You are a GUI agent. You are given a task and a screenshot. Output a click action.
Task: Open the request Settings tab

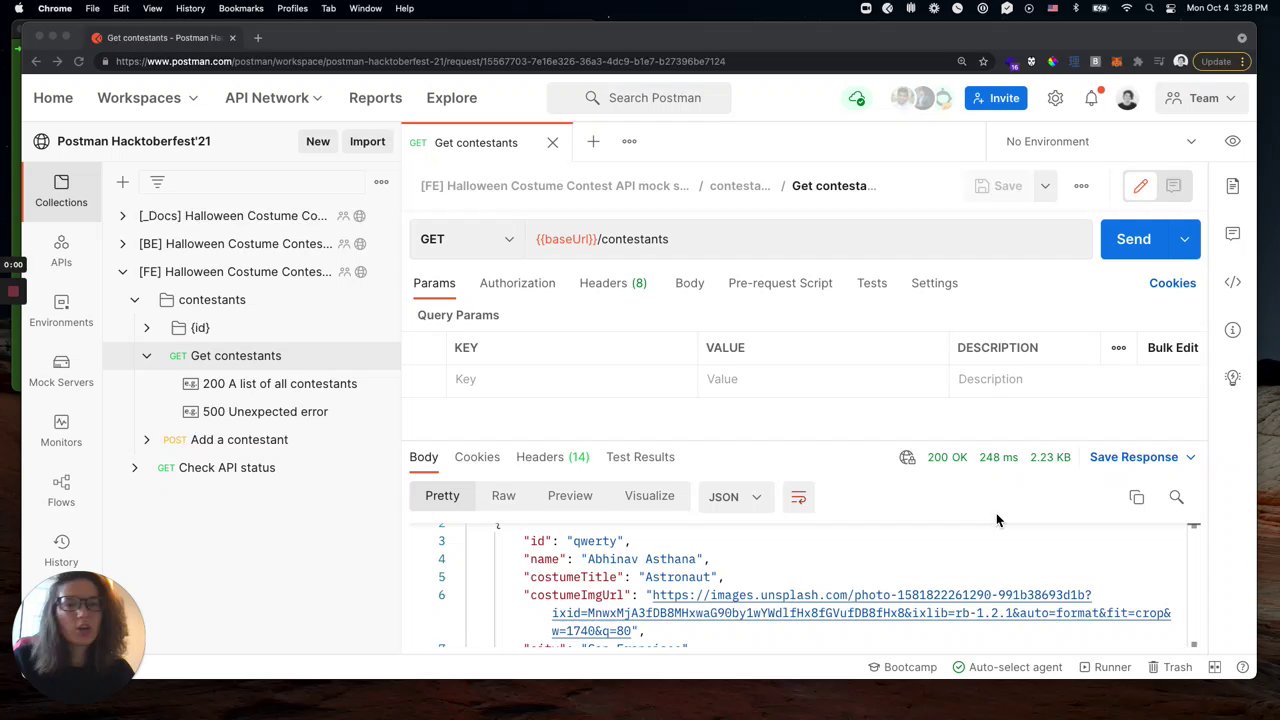(x=934, y=283)
